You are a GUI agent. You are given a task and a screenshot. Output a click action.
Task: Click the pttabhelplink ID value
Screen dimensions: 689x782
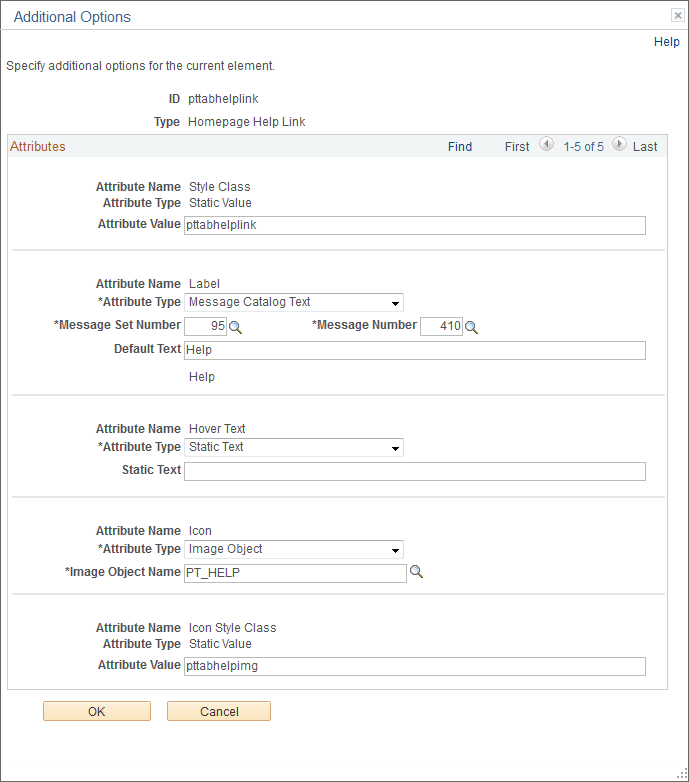tap(223, 99)
